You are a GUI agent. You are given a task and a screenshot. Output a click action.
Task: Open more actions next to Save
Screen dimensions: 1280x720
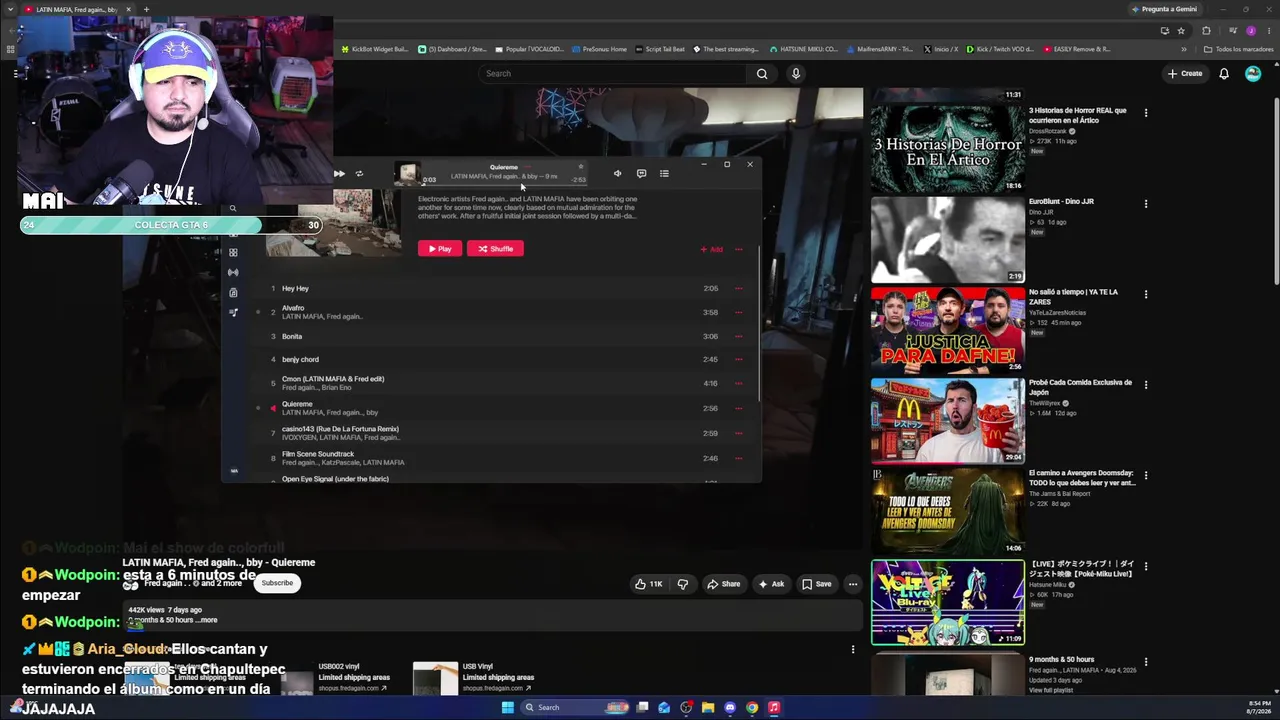click(x=853, y=584)
